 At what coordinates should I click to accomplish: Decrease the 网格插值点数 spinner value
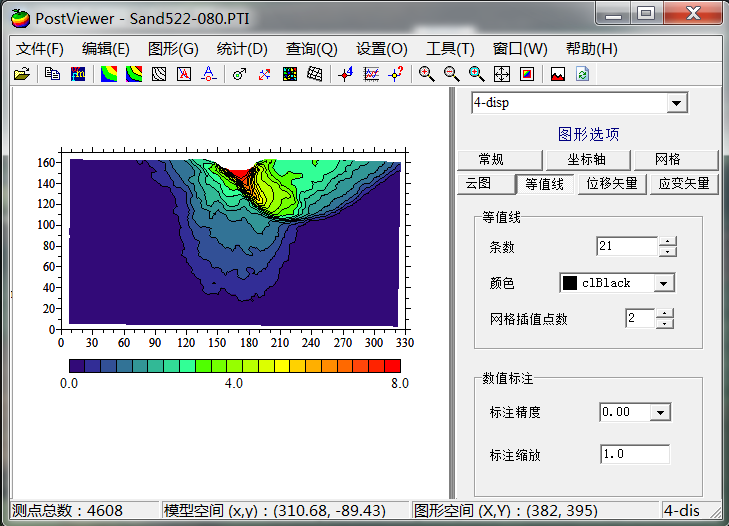[x=665, y=324]
